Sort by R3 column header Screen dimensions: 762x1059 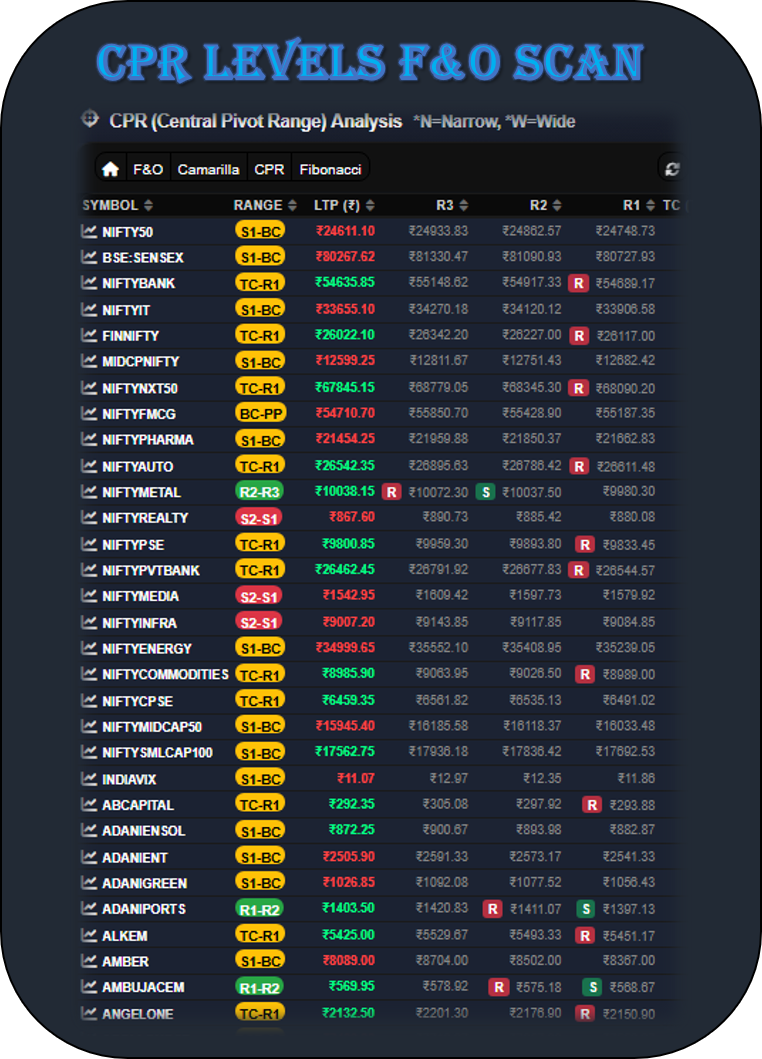tap(451, 205)
